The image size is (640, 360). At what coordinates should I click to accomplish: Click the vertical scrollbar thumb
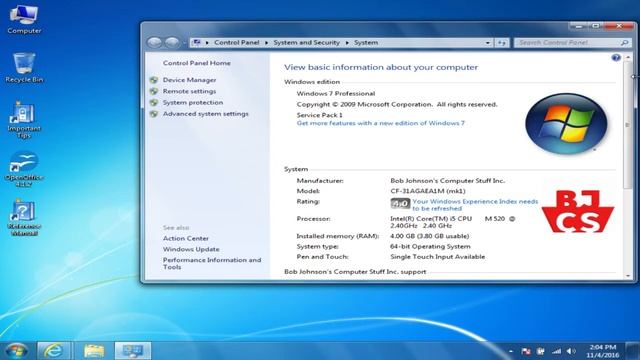[628, 125]
